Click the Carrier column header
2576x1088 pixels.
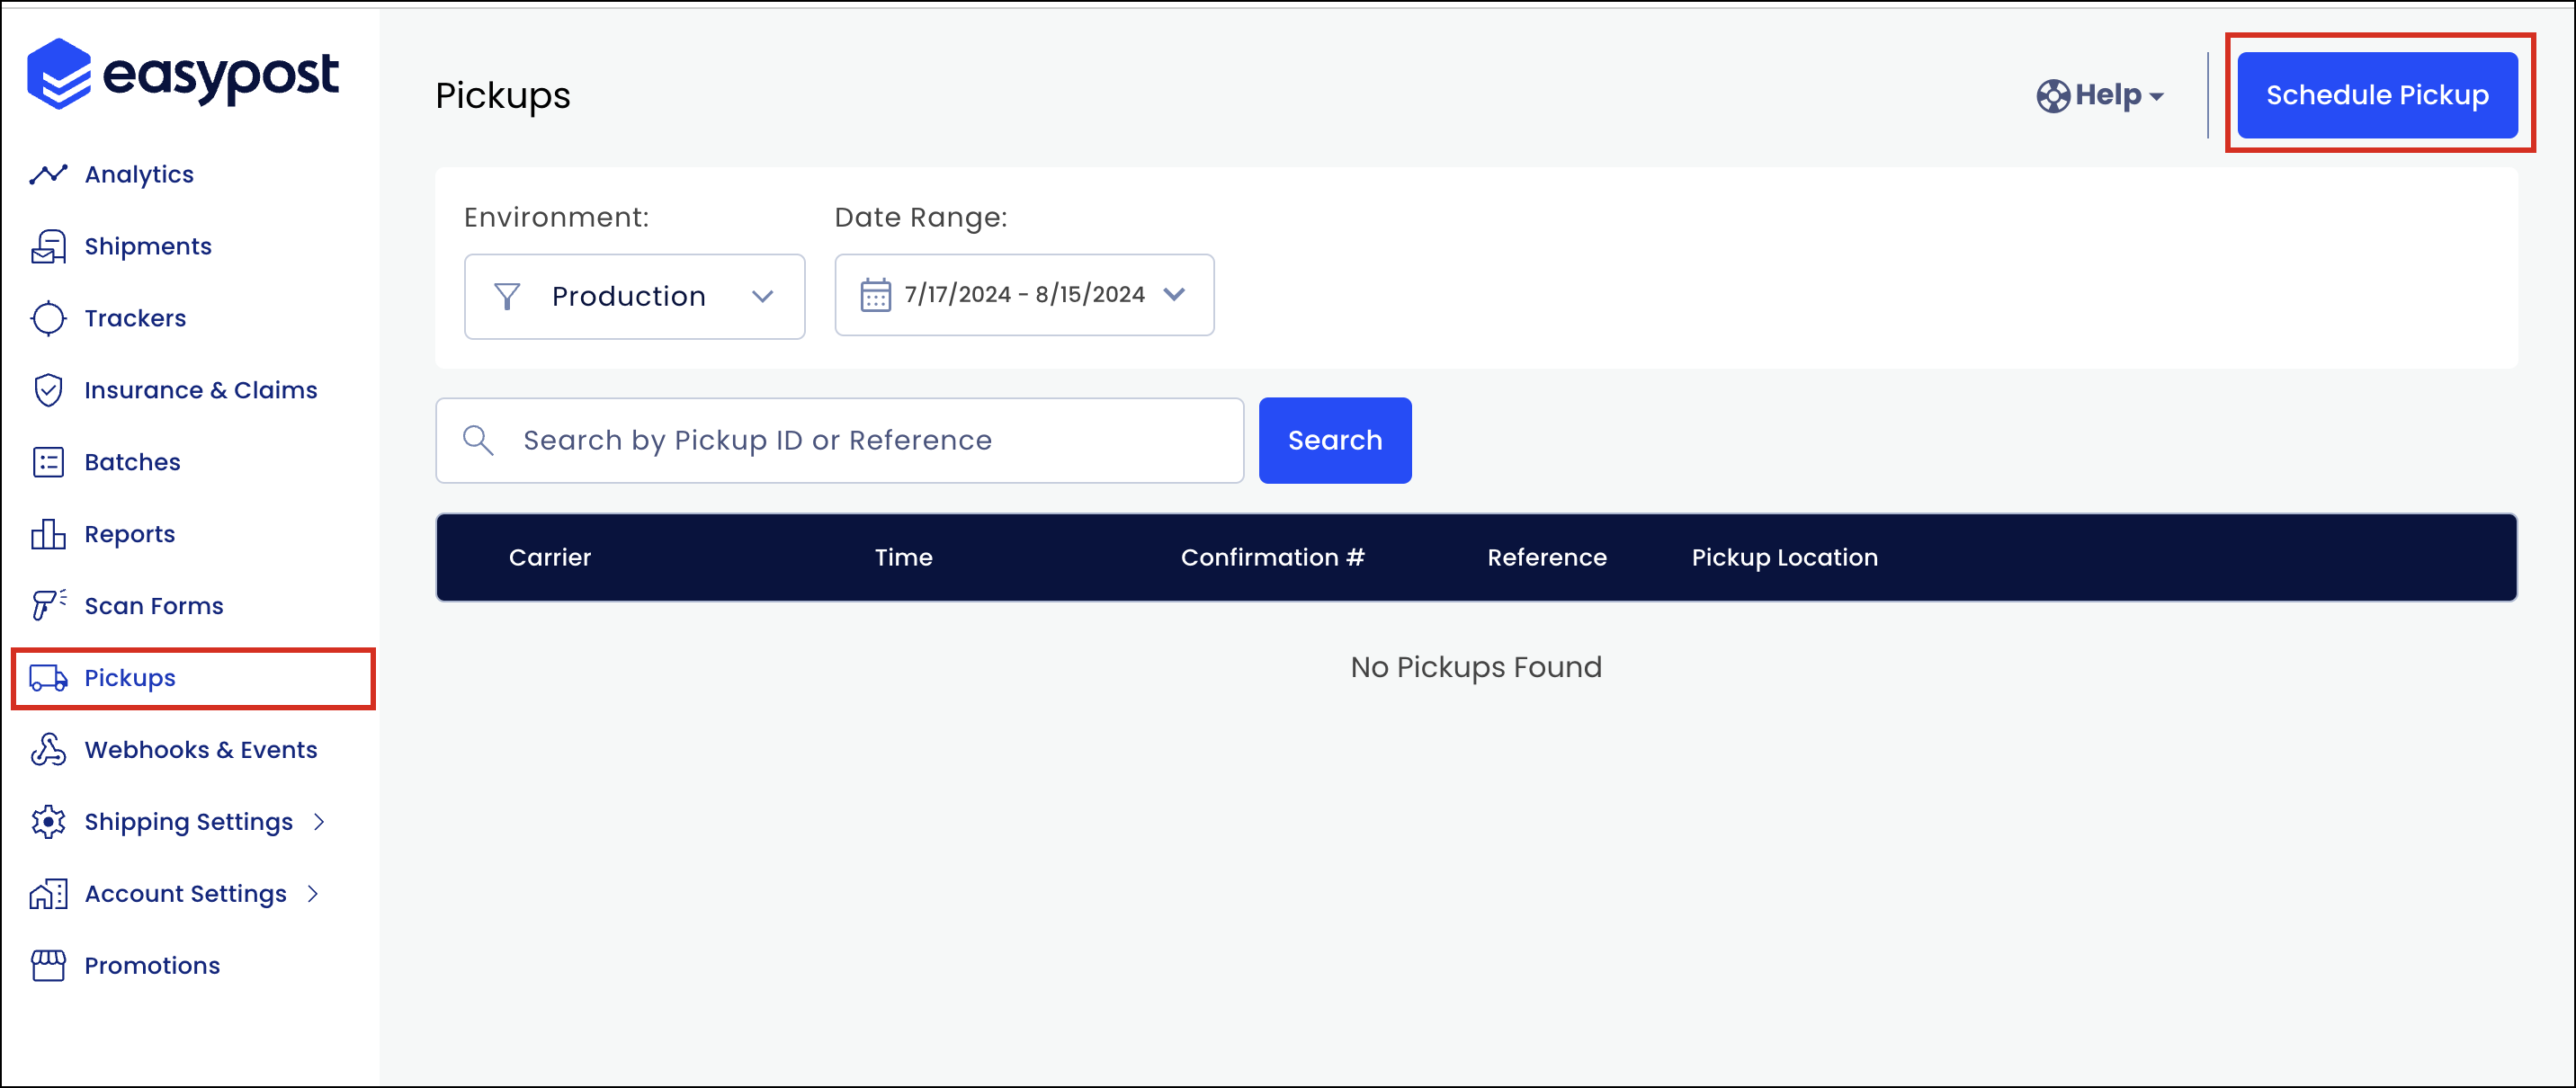tap(550, 557)
